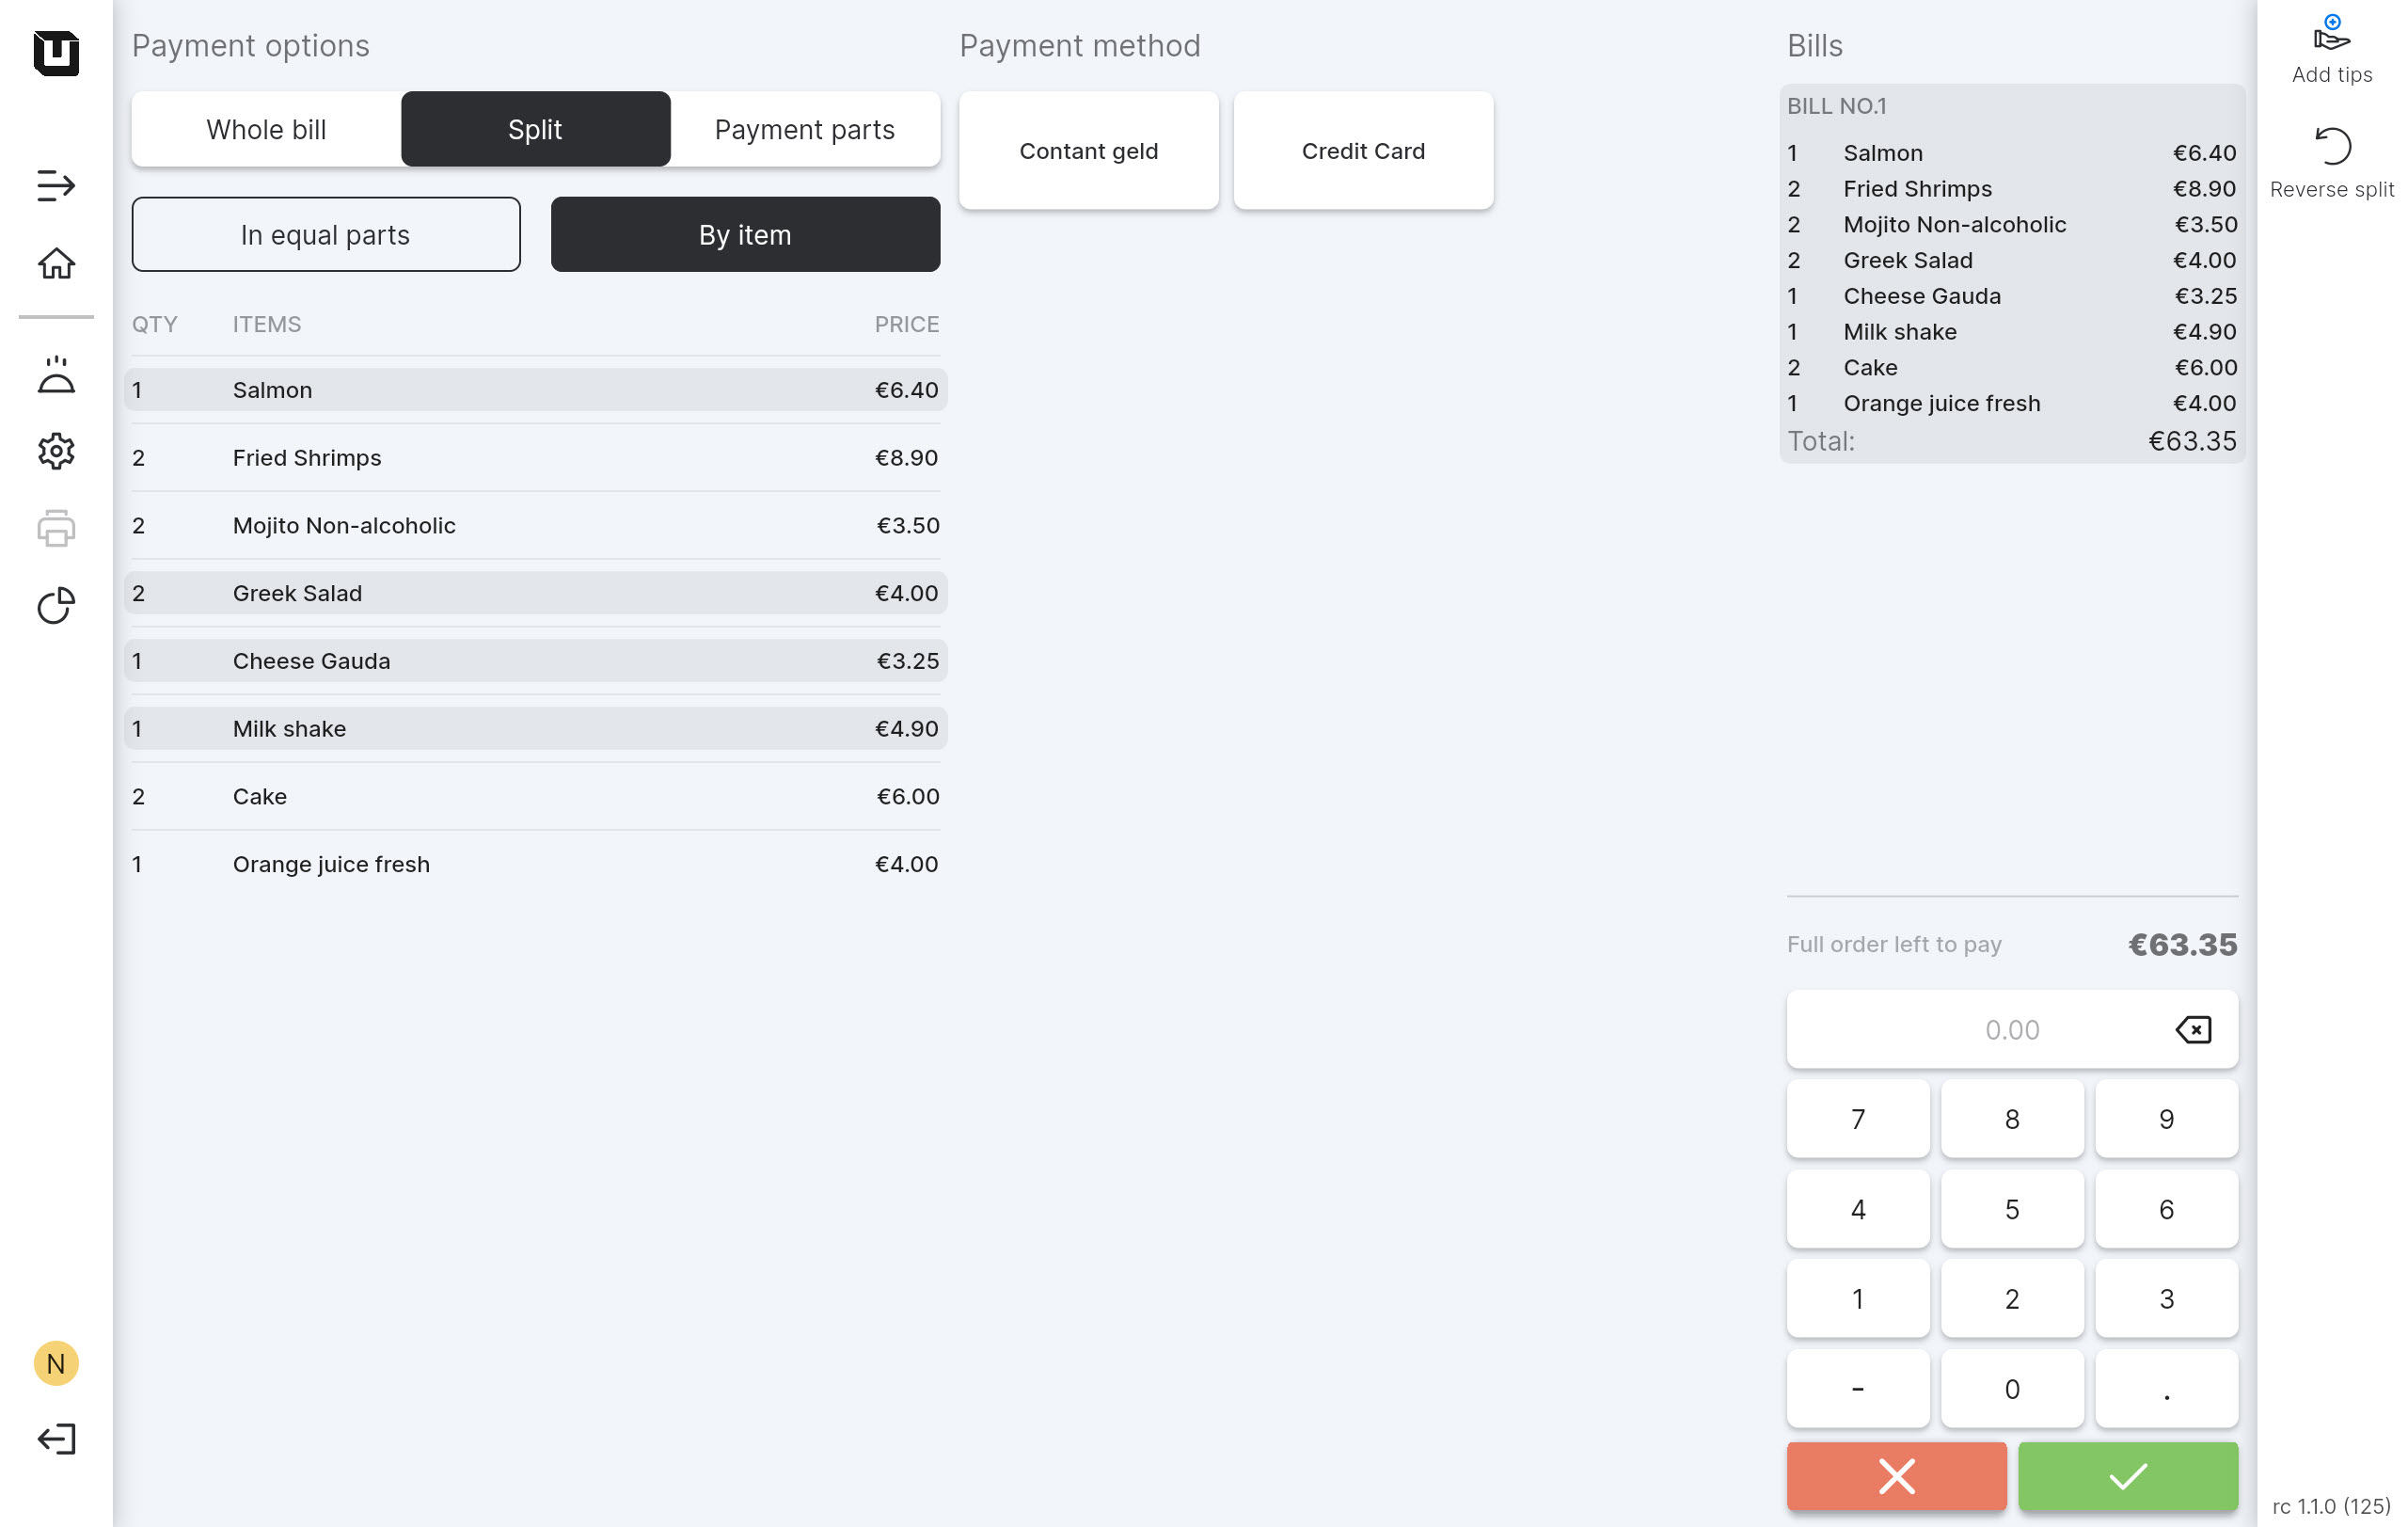
Task: Open the N user avatar
Action: point(56,1363)
